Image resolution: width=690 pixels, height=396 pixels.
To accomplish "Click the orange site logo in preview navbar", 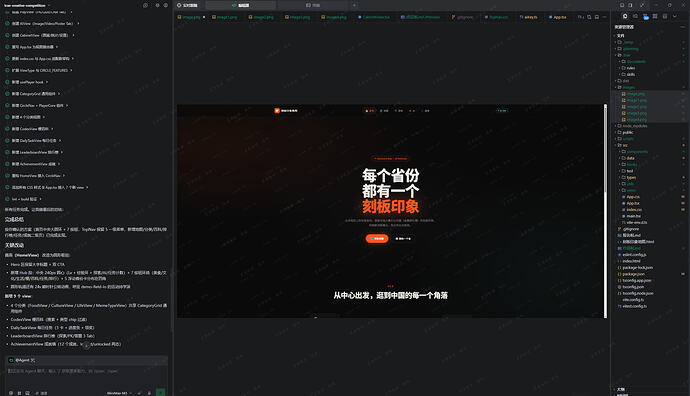I will pyautogui.click(x=277, y=111).
